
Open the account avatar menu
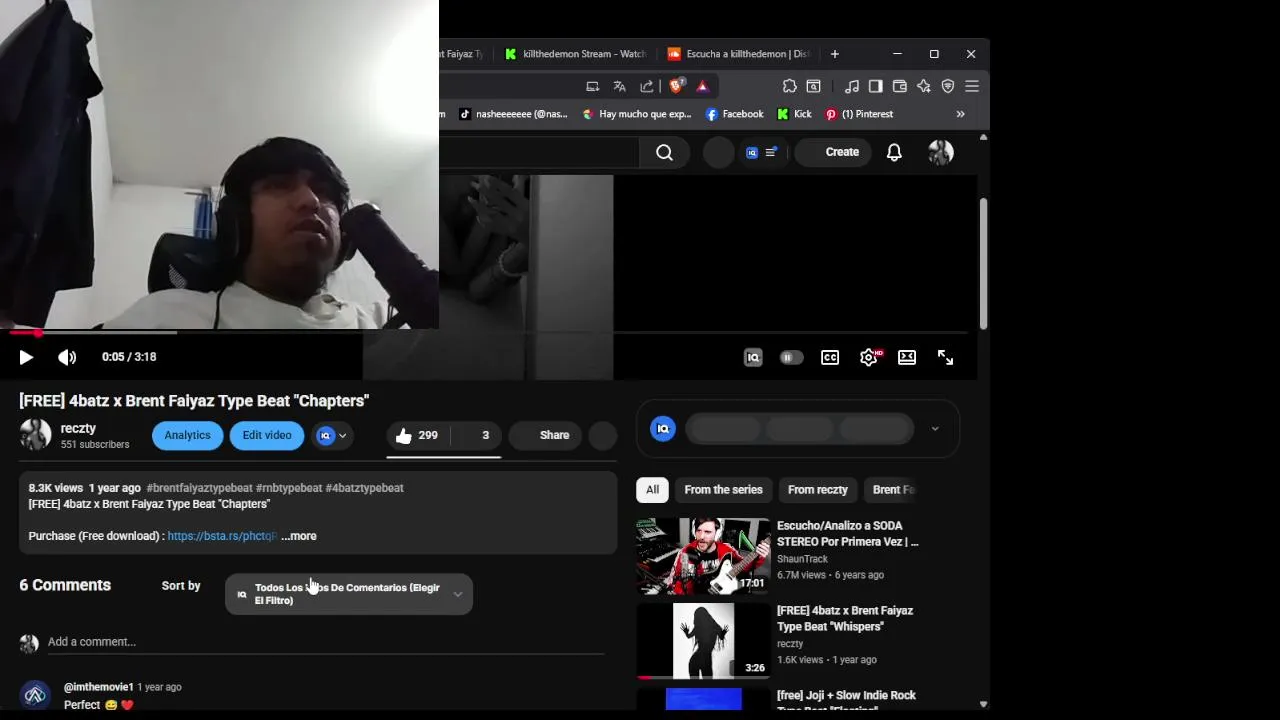pyautogui.click(x=941, y=152)
